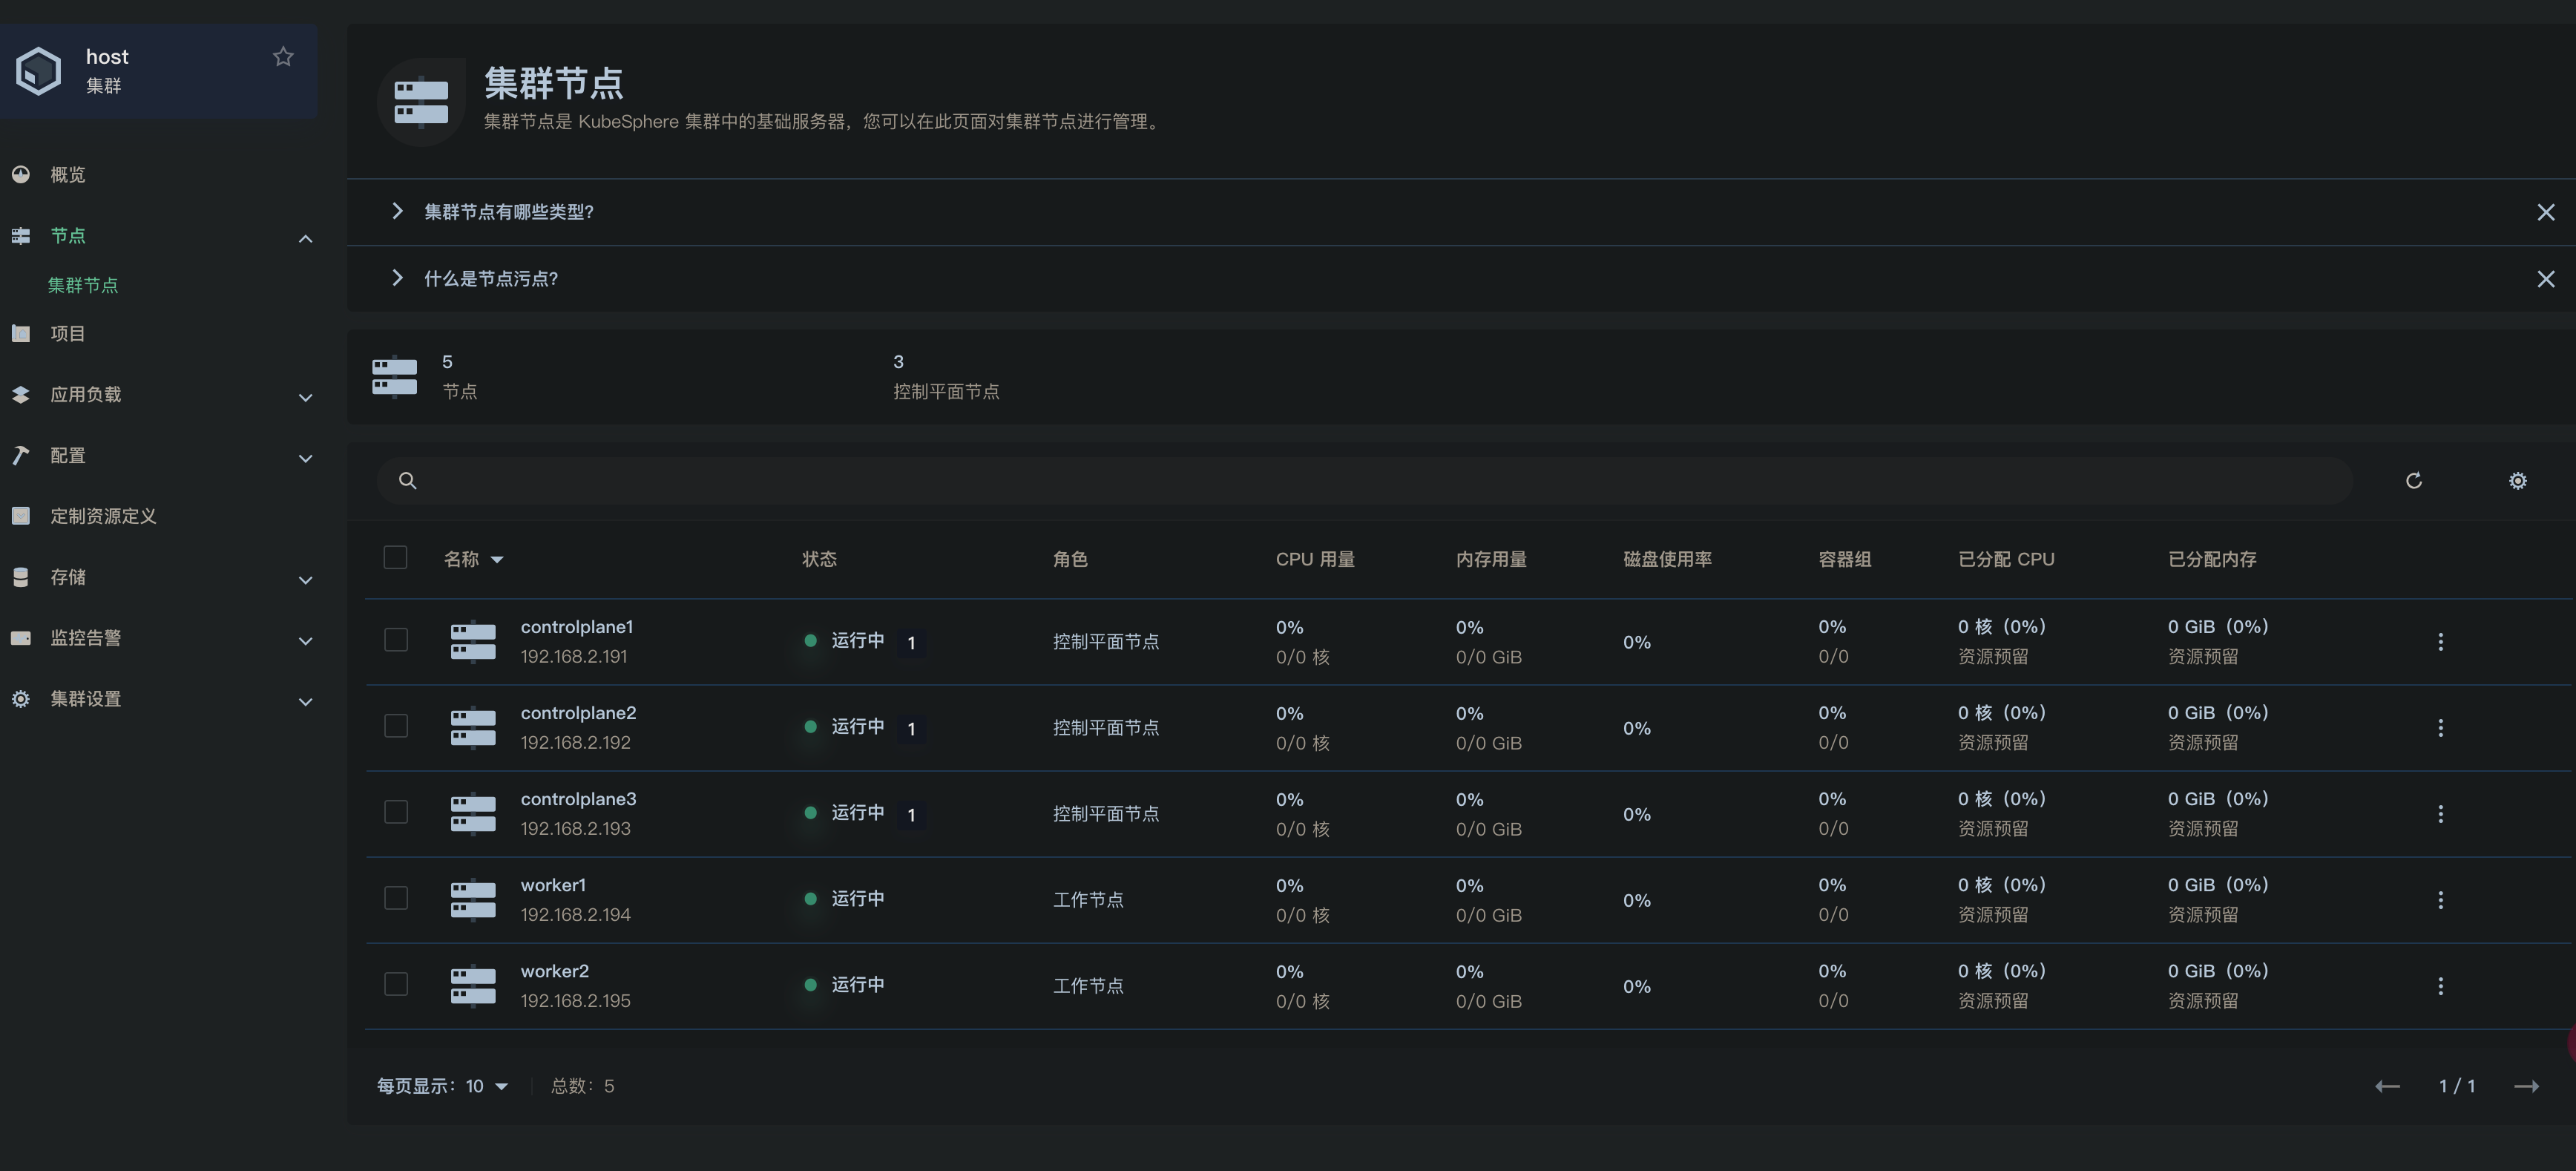Click the Storage (存储) database icon

coord(21,578)
